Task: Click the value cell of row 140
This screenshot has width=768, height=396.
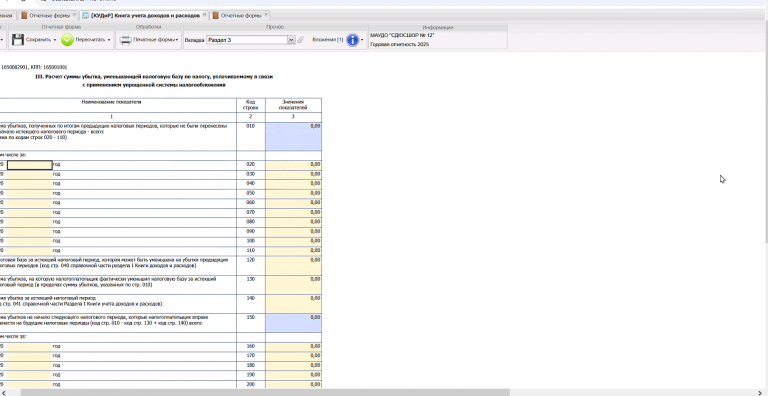Action: click(293, 303)
